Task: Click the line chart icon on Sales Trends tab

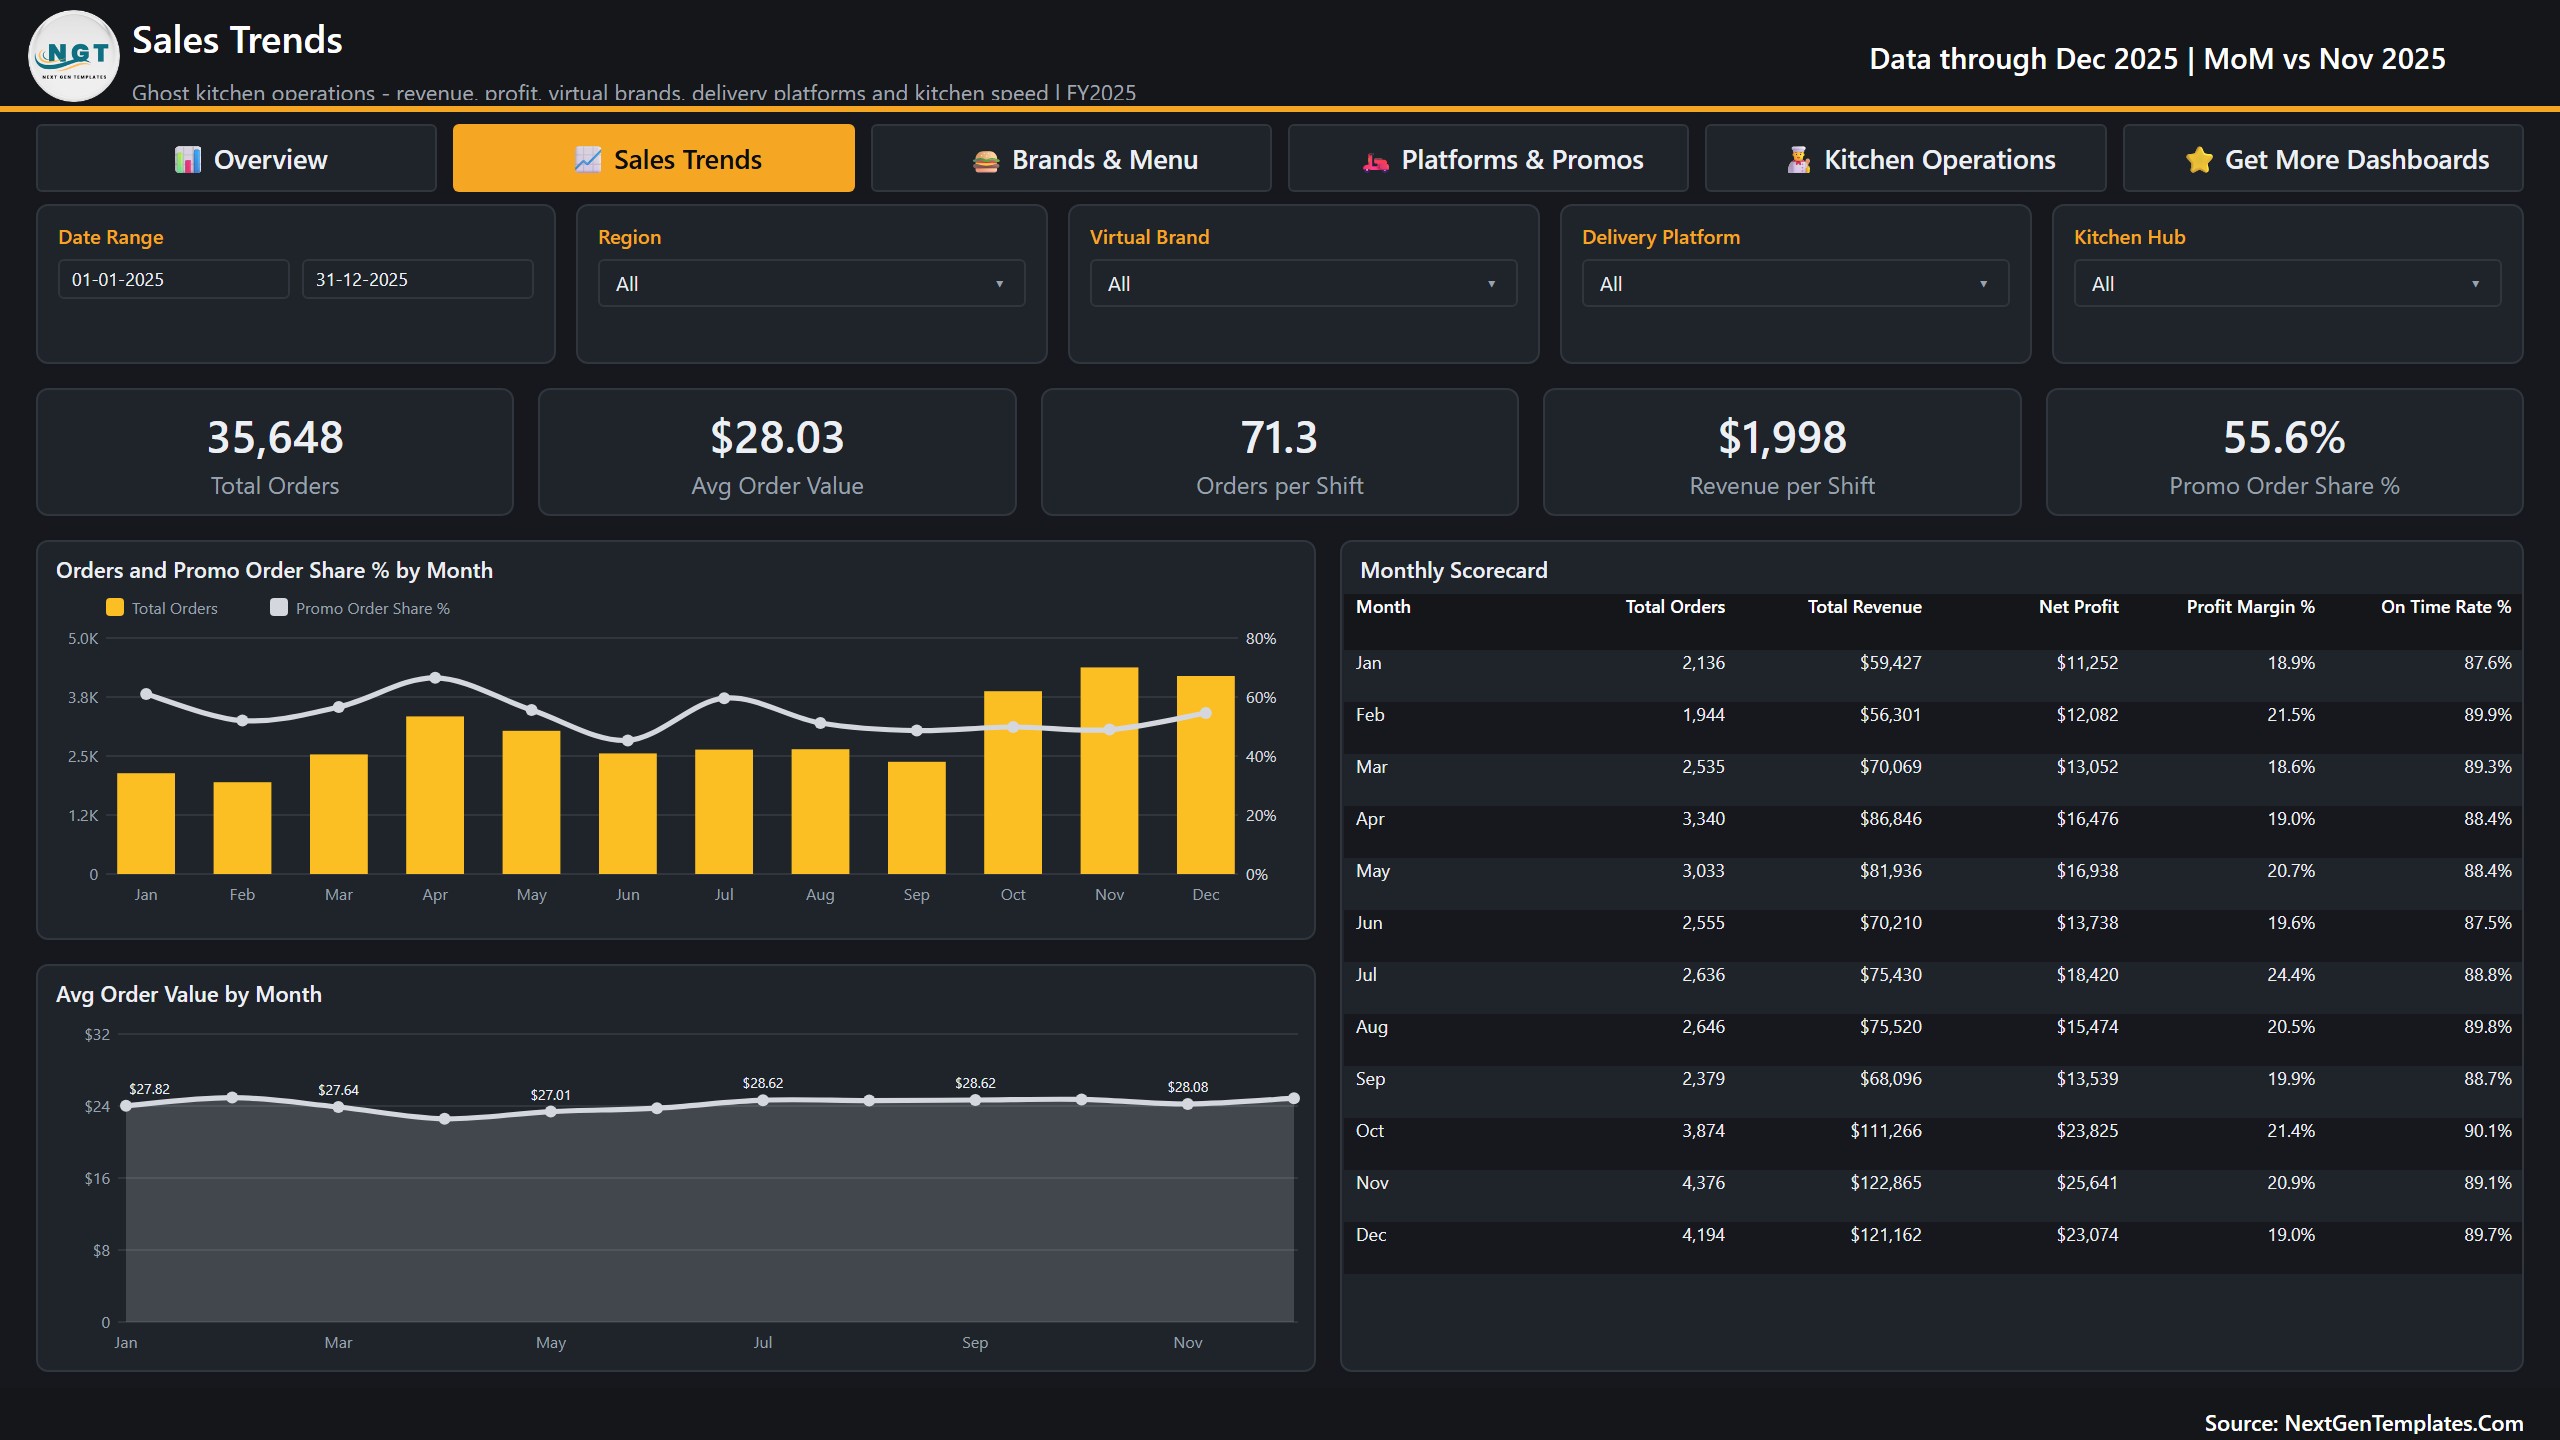Action: (x=588, y=160)
